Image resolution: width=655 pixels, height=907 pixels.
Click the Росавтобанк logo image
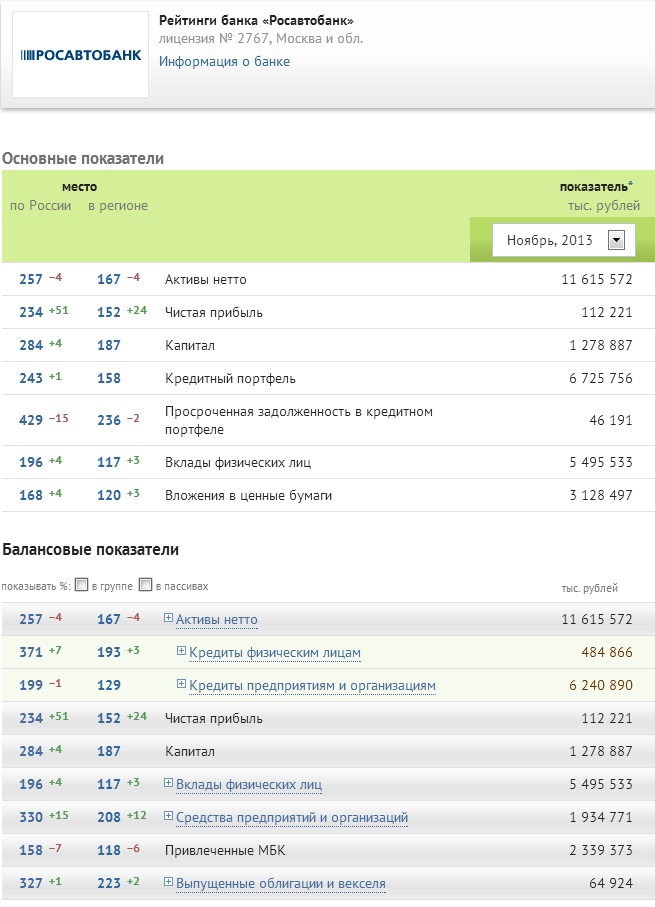point(80,54)
